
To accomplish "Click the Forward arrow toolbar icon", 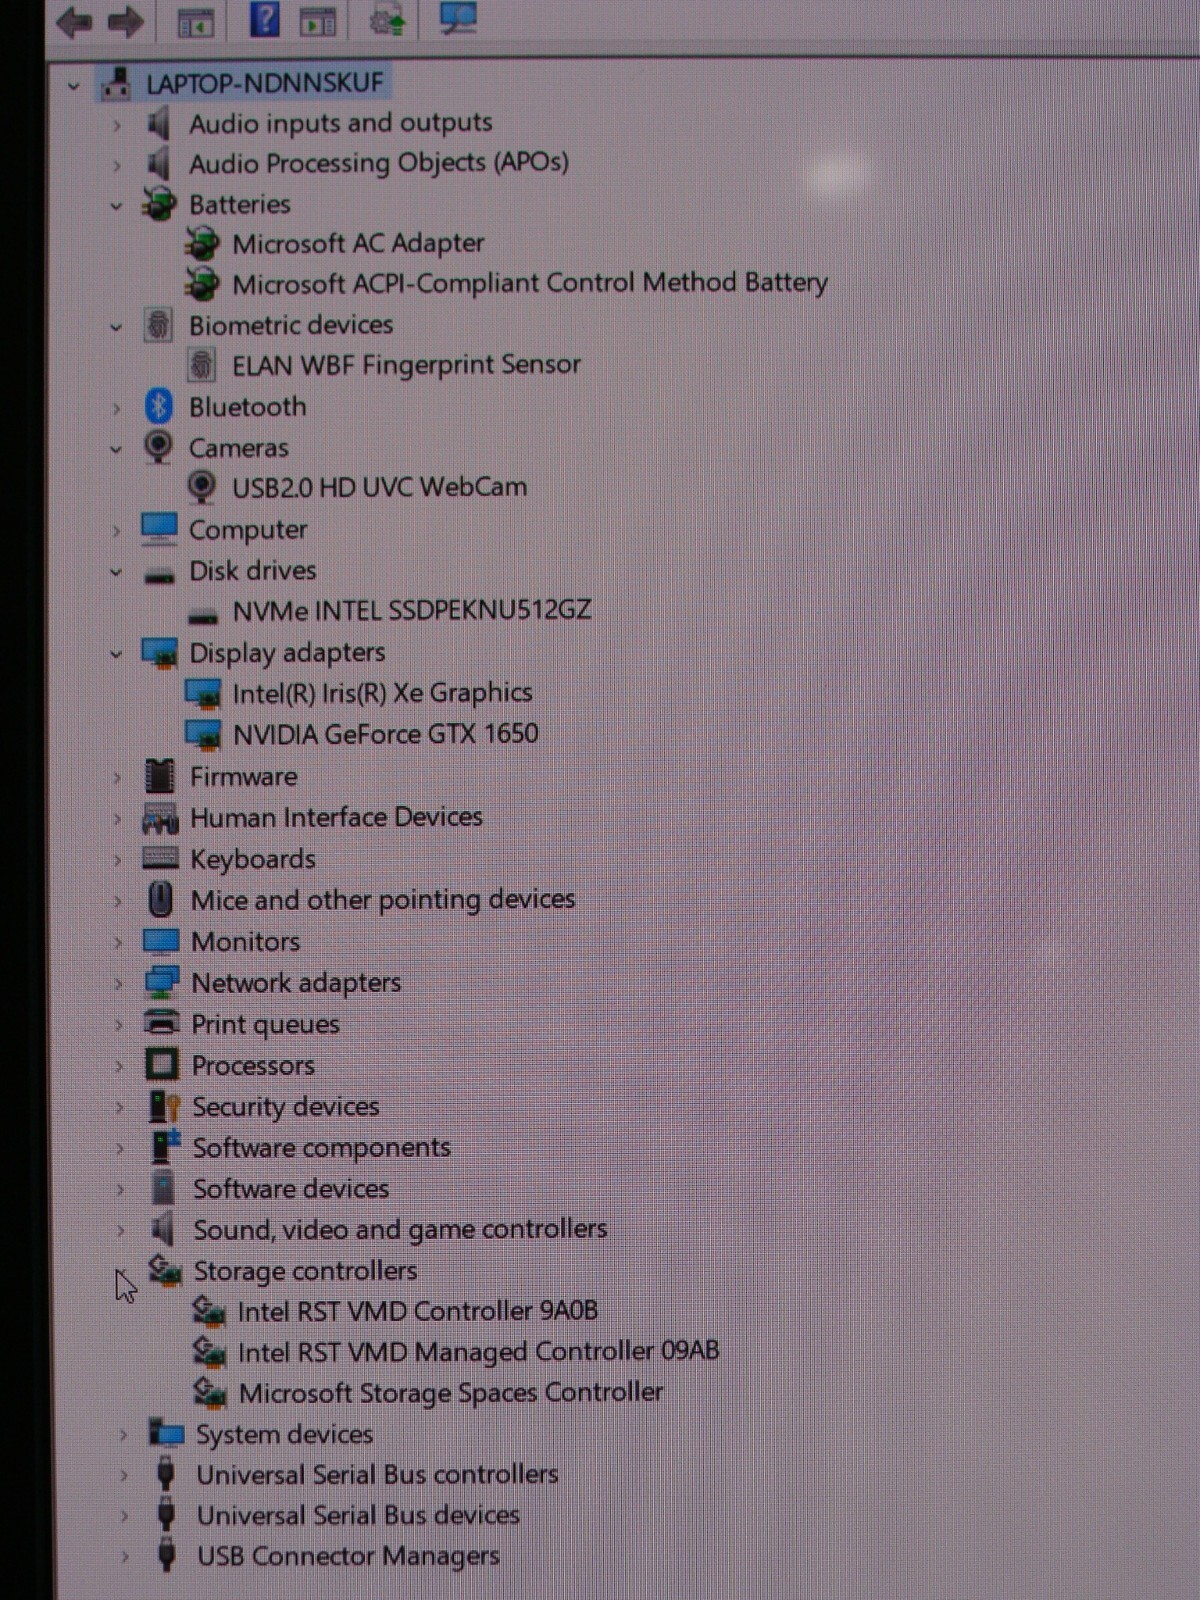I will [x=125, y=21].
